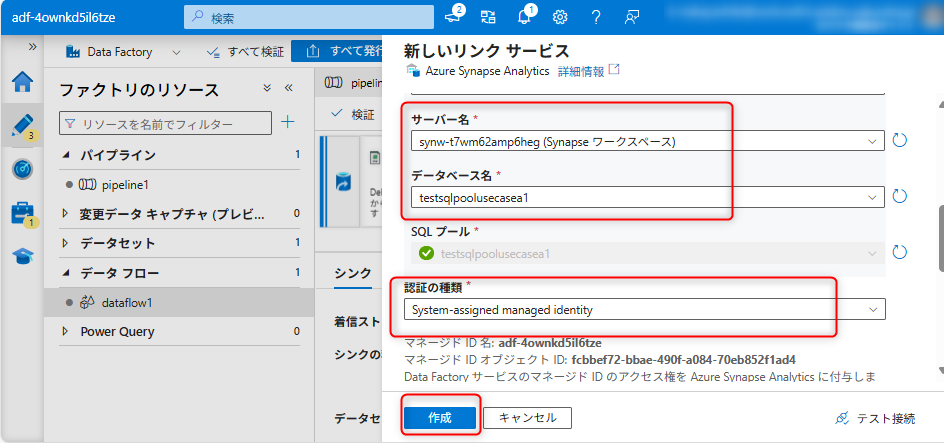
Task: Click the 作成 button
Action: pos(439,418)
